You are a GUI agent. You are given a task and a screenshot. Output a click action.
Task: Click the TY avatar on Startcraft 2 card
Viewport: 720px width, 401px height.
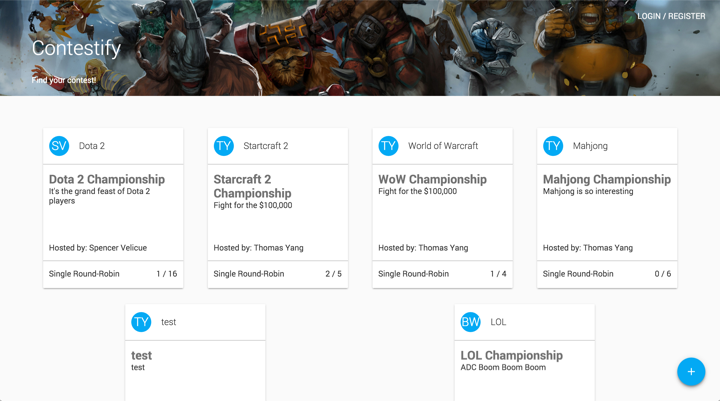[224, 146]
